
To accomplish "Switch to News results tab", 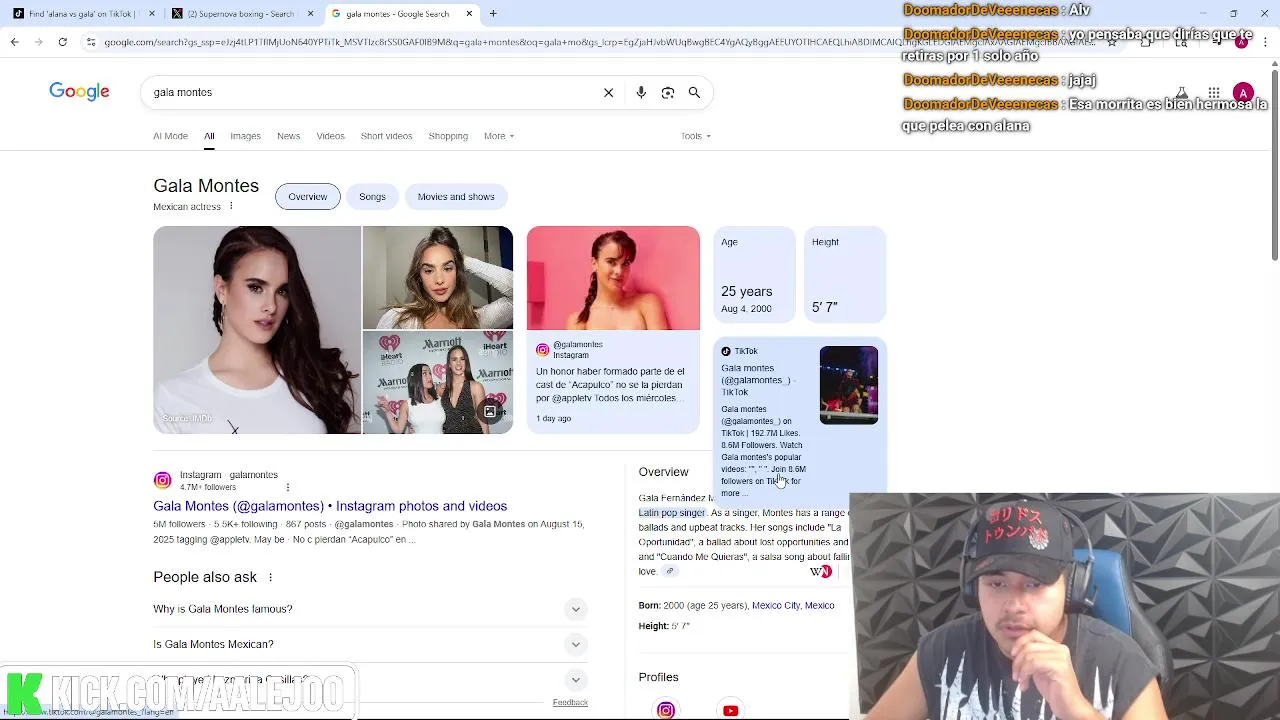I will tap(288, 136).
